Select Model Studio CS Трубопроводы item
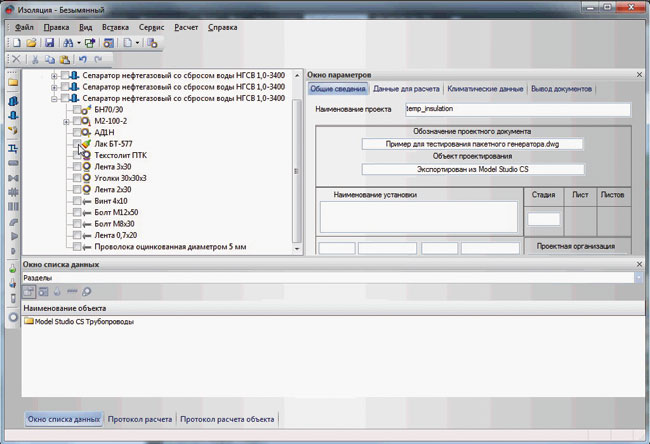Viewport: 650px width, 444px height. click(83, 322)
